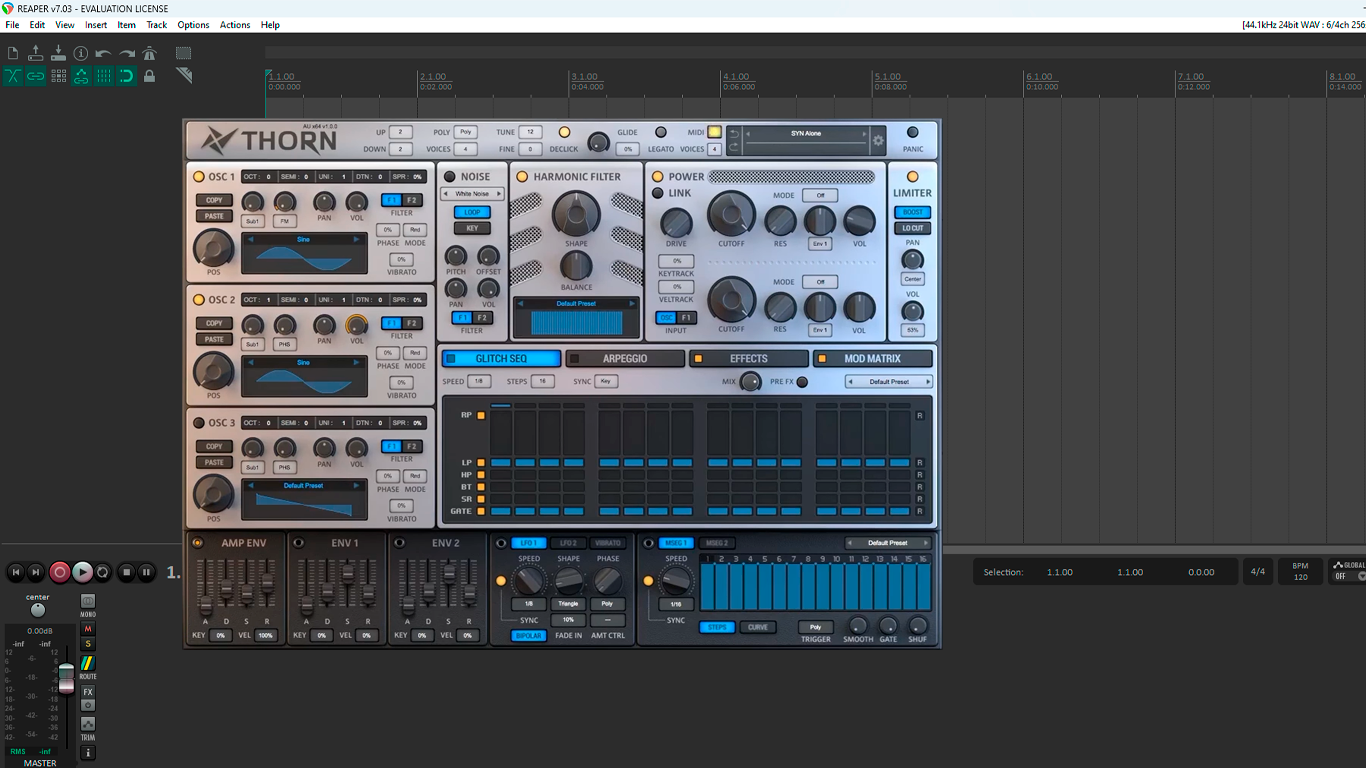Click the New Project toolbar icon
1366x768 pixels.
click(13, 53)
